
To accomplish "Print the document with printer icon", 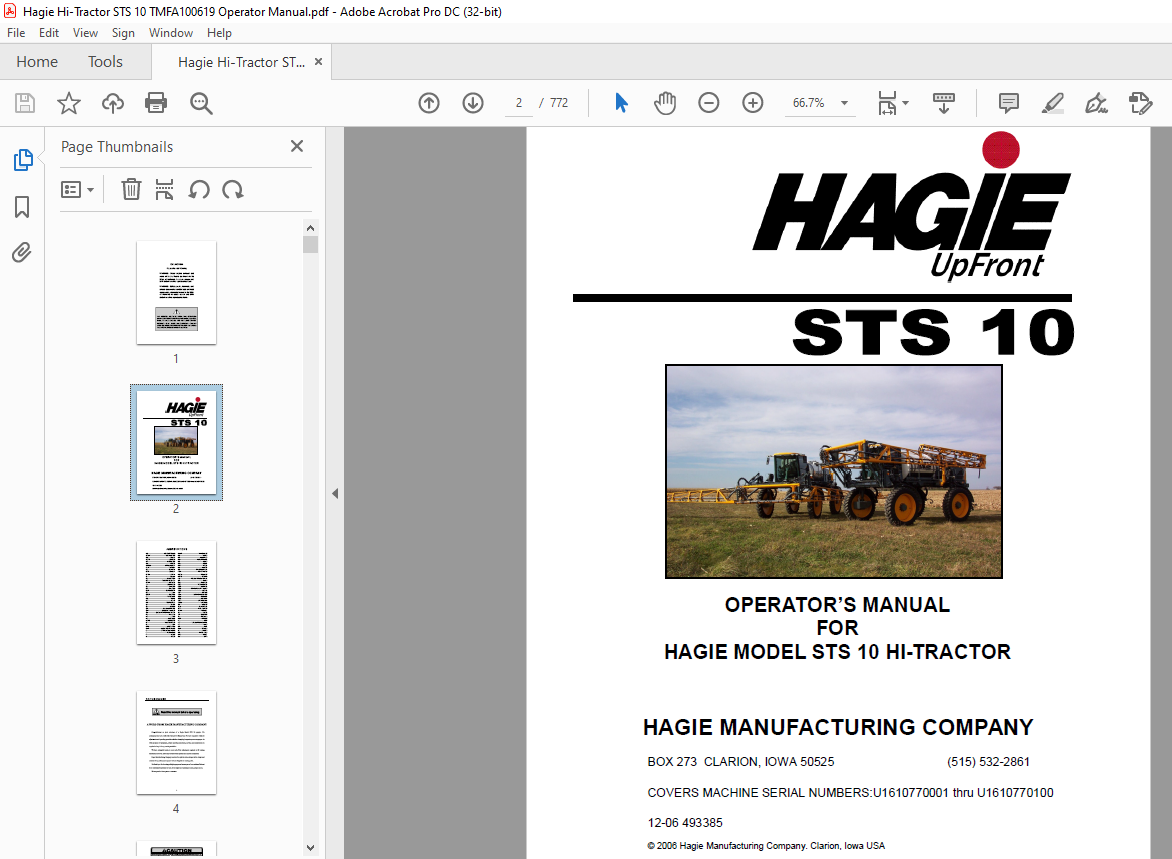I will (x=156, y=103).
